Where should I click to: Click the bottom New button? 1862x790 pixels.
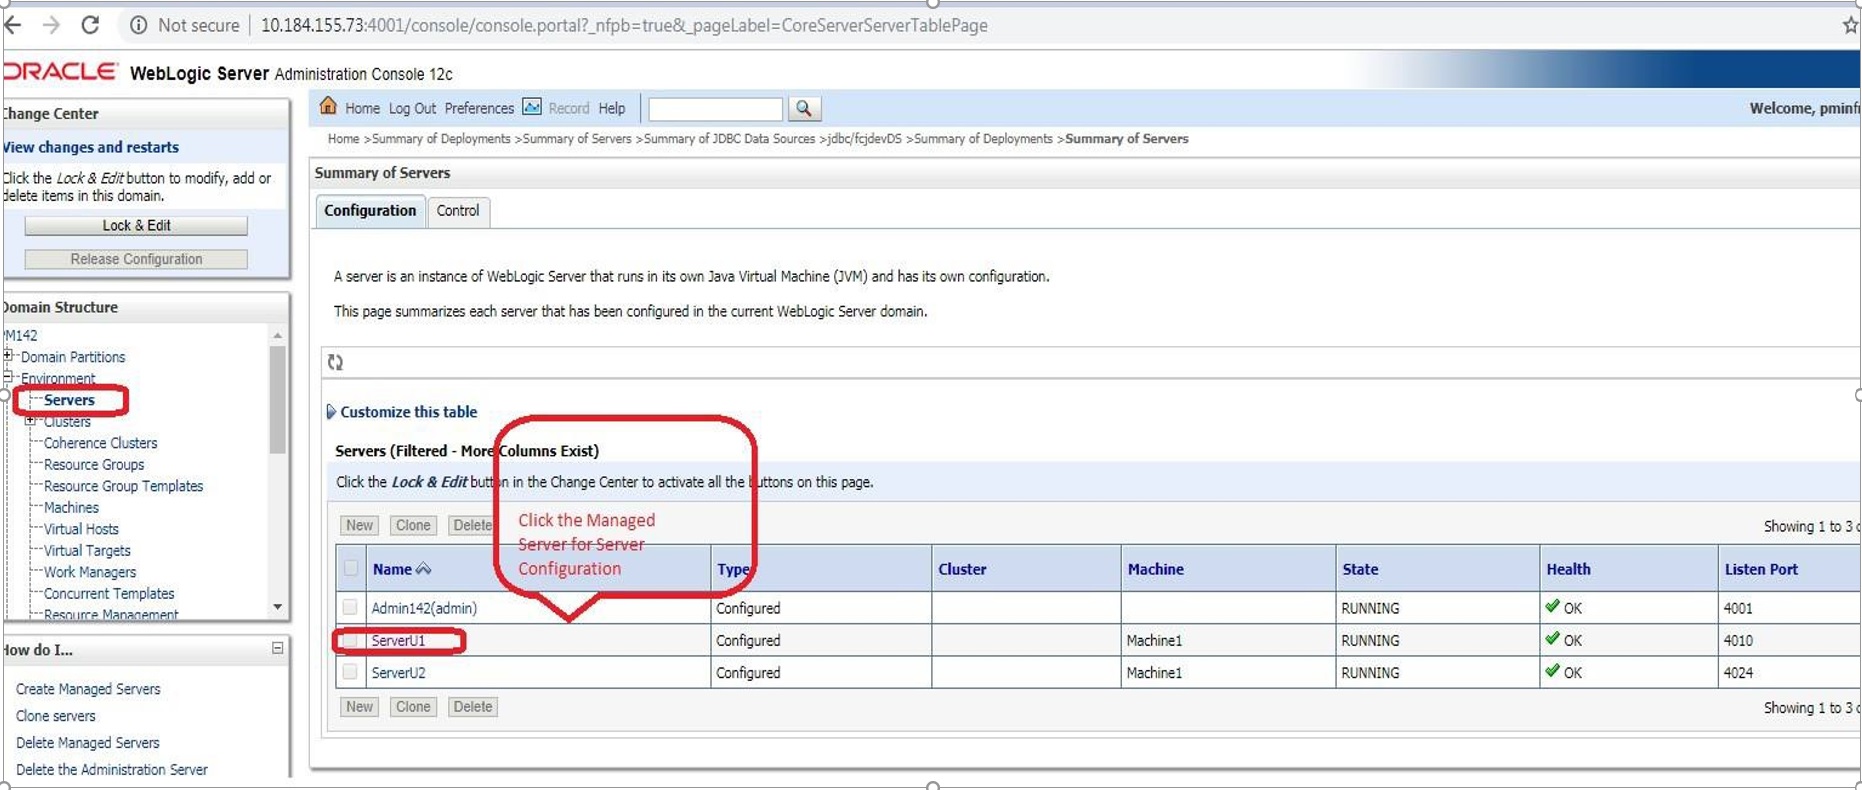pyautogui.click(x=359, y=707)
